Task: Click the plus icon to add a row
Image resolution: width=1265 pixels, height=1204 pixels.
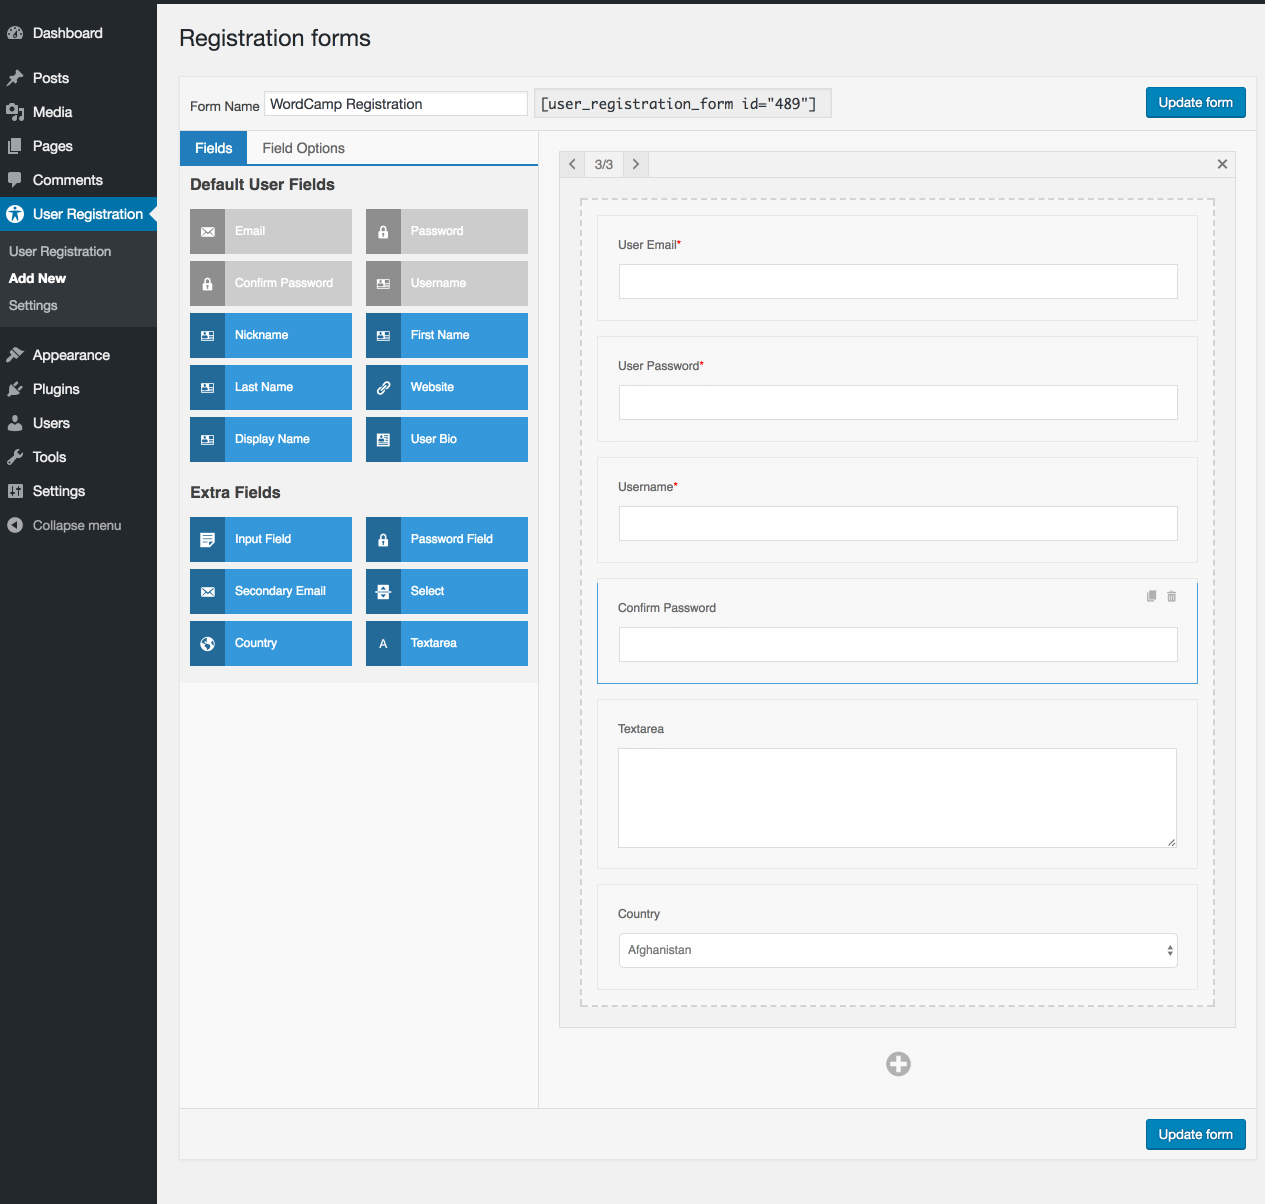Action: [x=898, y=1064]
